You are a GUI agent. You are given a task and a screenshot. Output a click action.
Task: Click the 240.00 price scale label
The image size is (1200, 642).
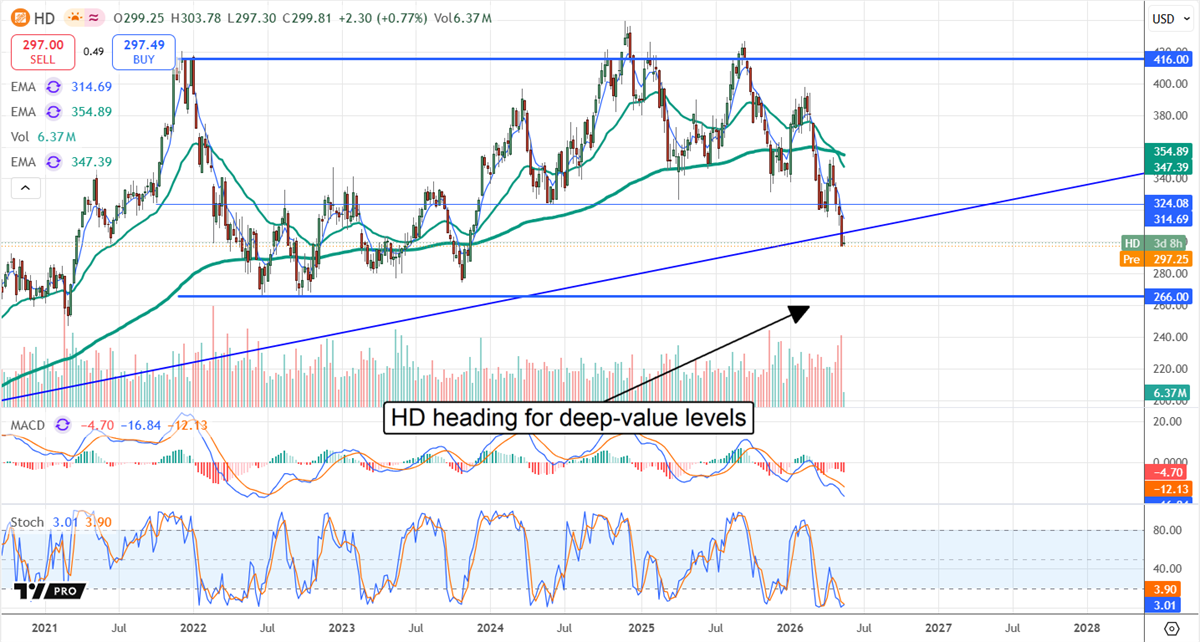coord(1168,338)
